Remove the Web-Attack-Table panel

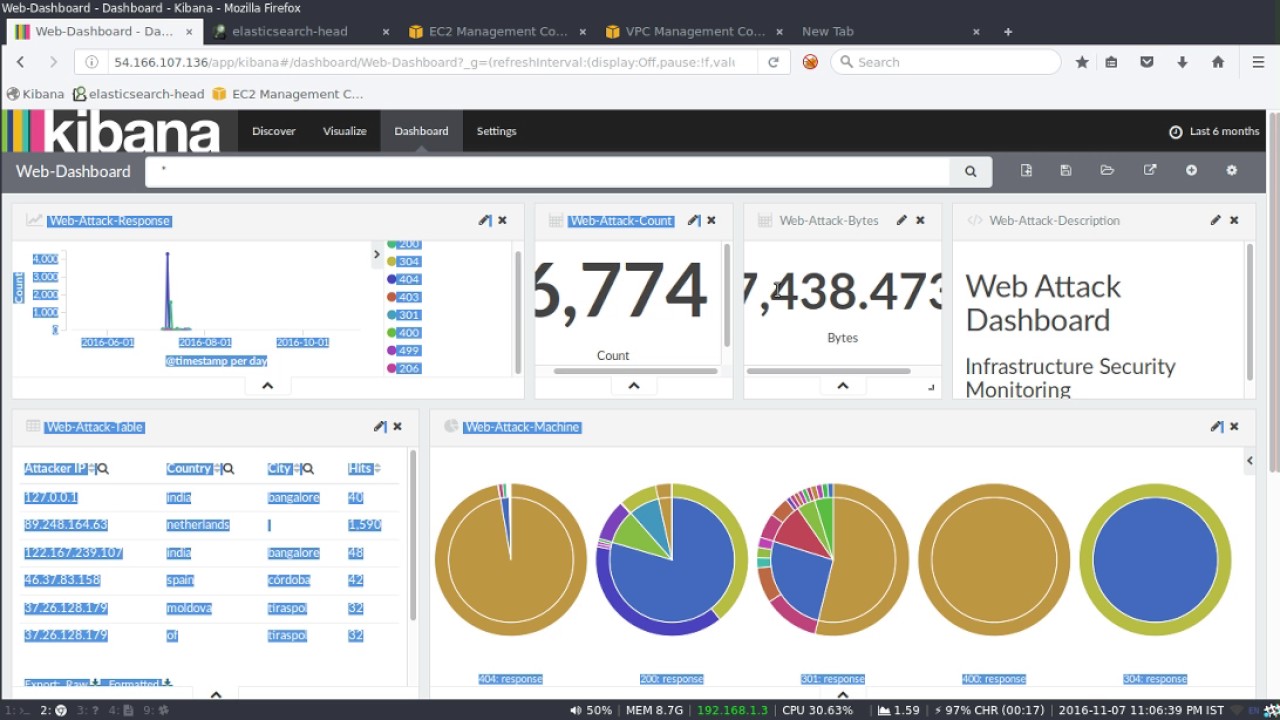click(x=397, y=426)
